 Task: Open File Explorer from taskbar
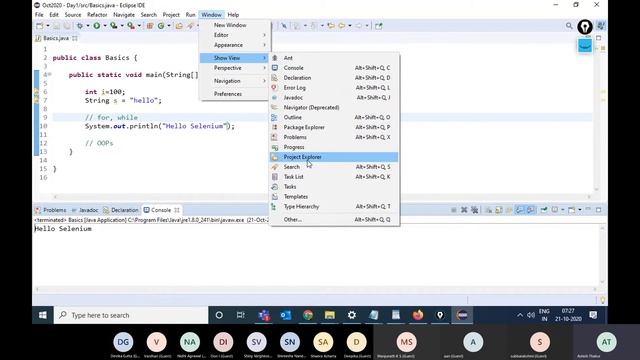tap(330, 315)
